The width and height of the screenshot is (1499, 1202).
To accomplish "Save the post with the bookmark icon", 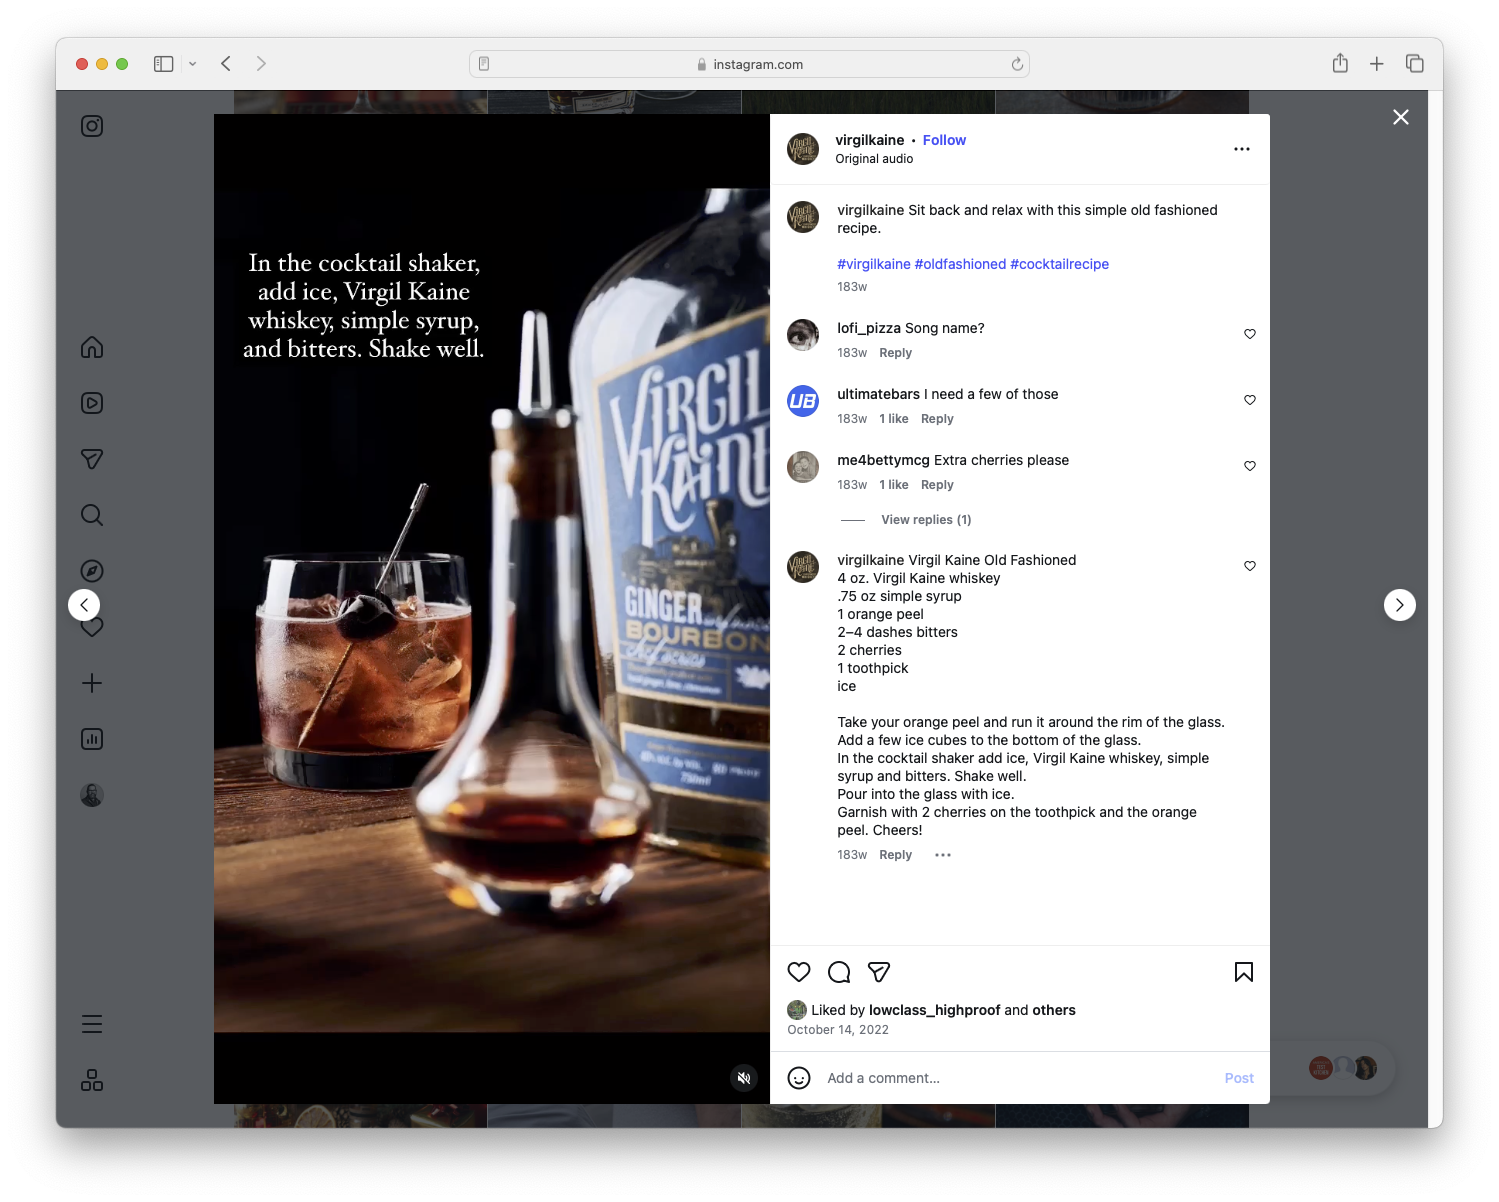I will coord(1243,972).
